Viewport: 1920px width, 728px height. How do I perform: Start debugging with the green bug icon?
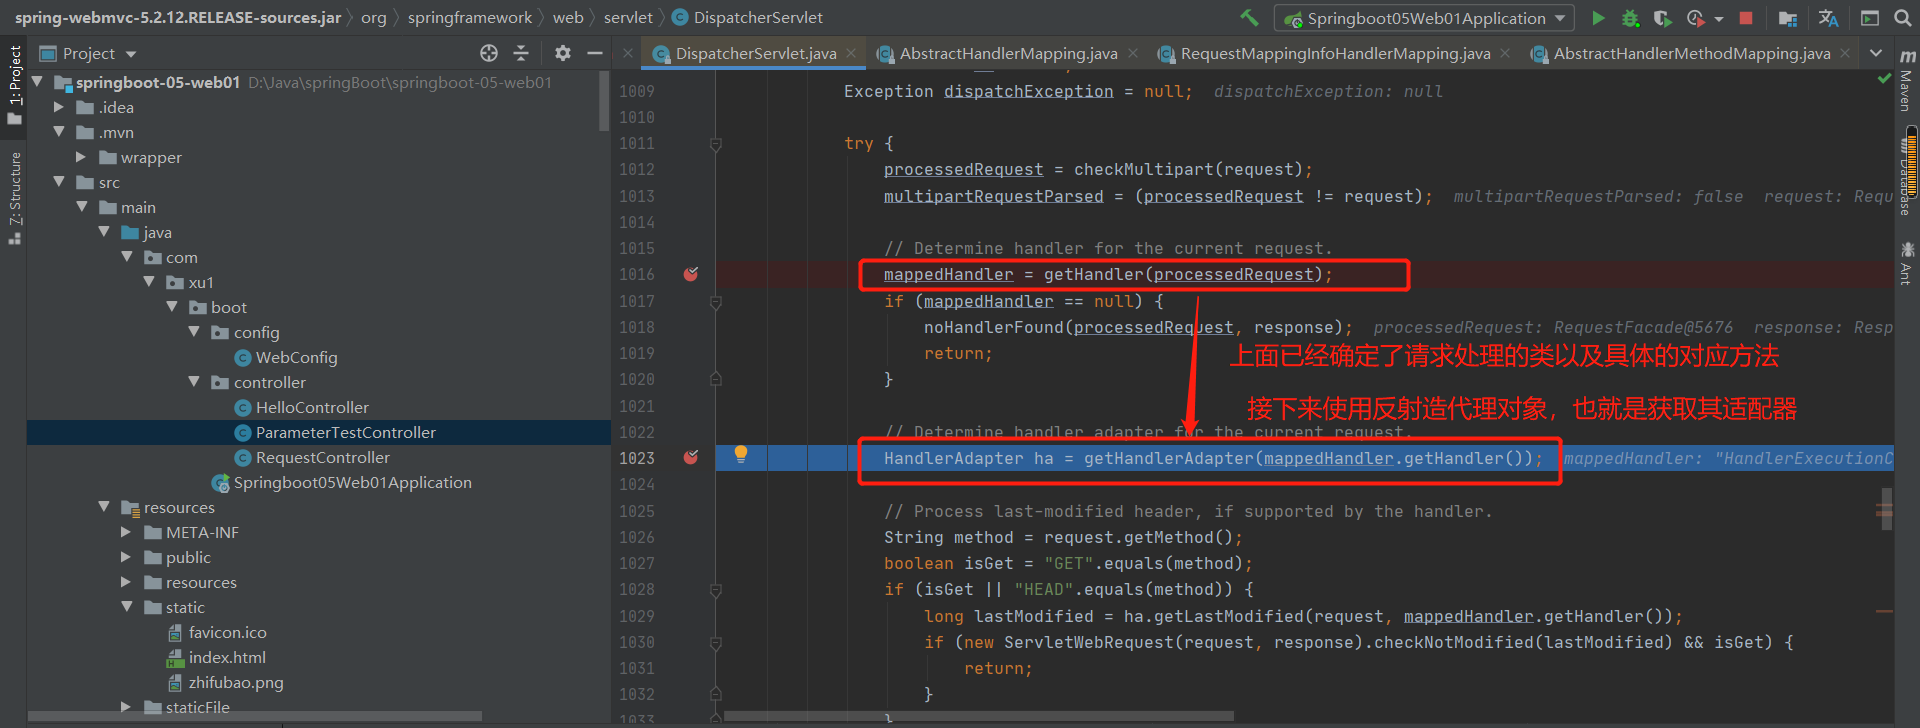[x=1630, y=18]
